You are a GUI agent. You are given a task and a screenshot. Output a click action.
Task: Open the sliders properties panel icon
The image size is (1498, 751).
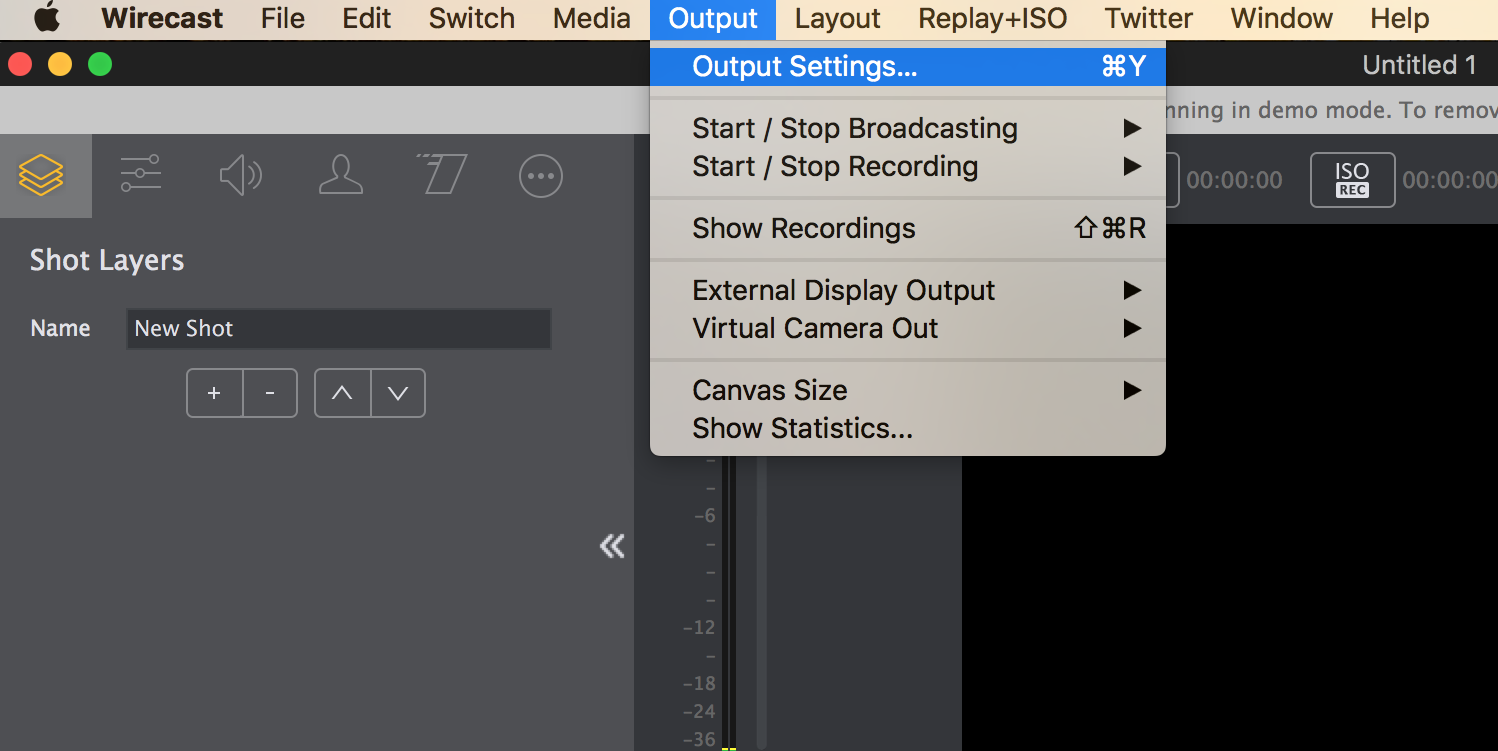141,176
